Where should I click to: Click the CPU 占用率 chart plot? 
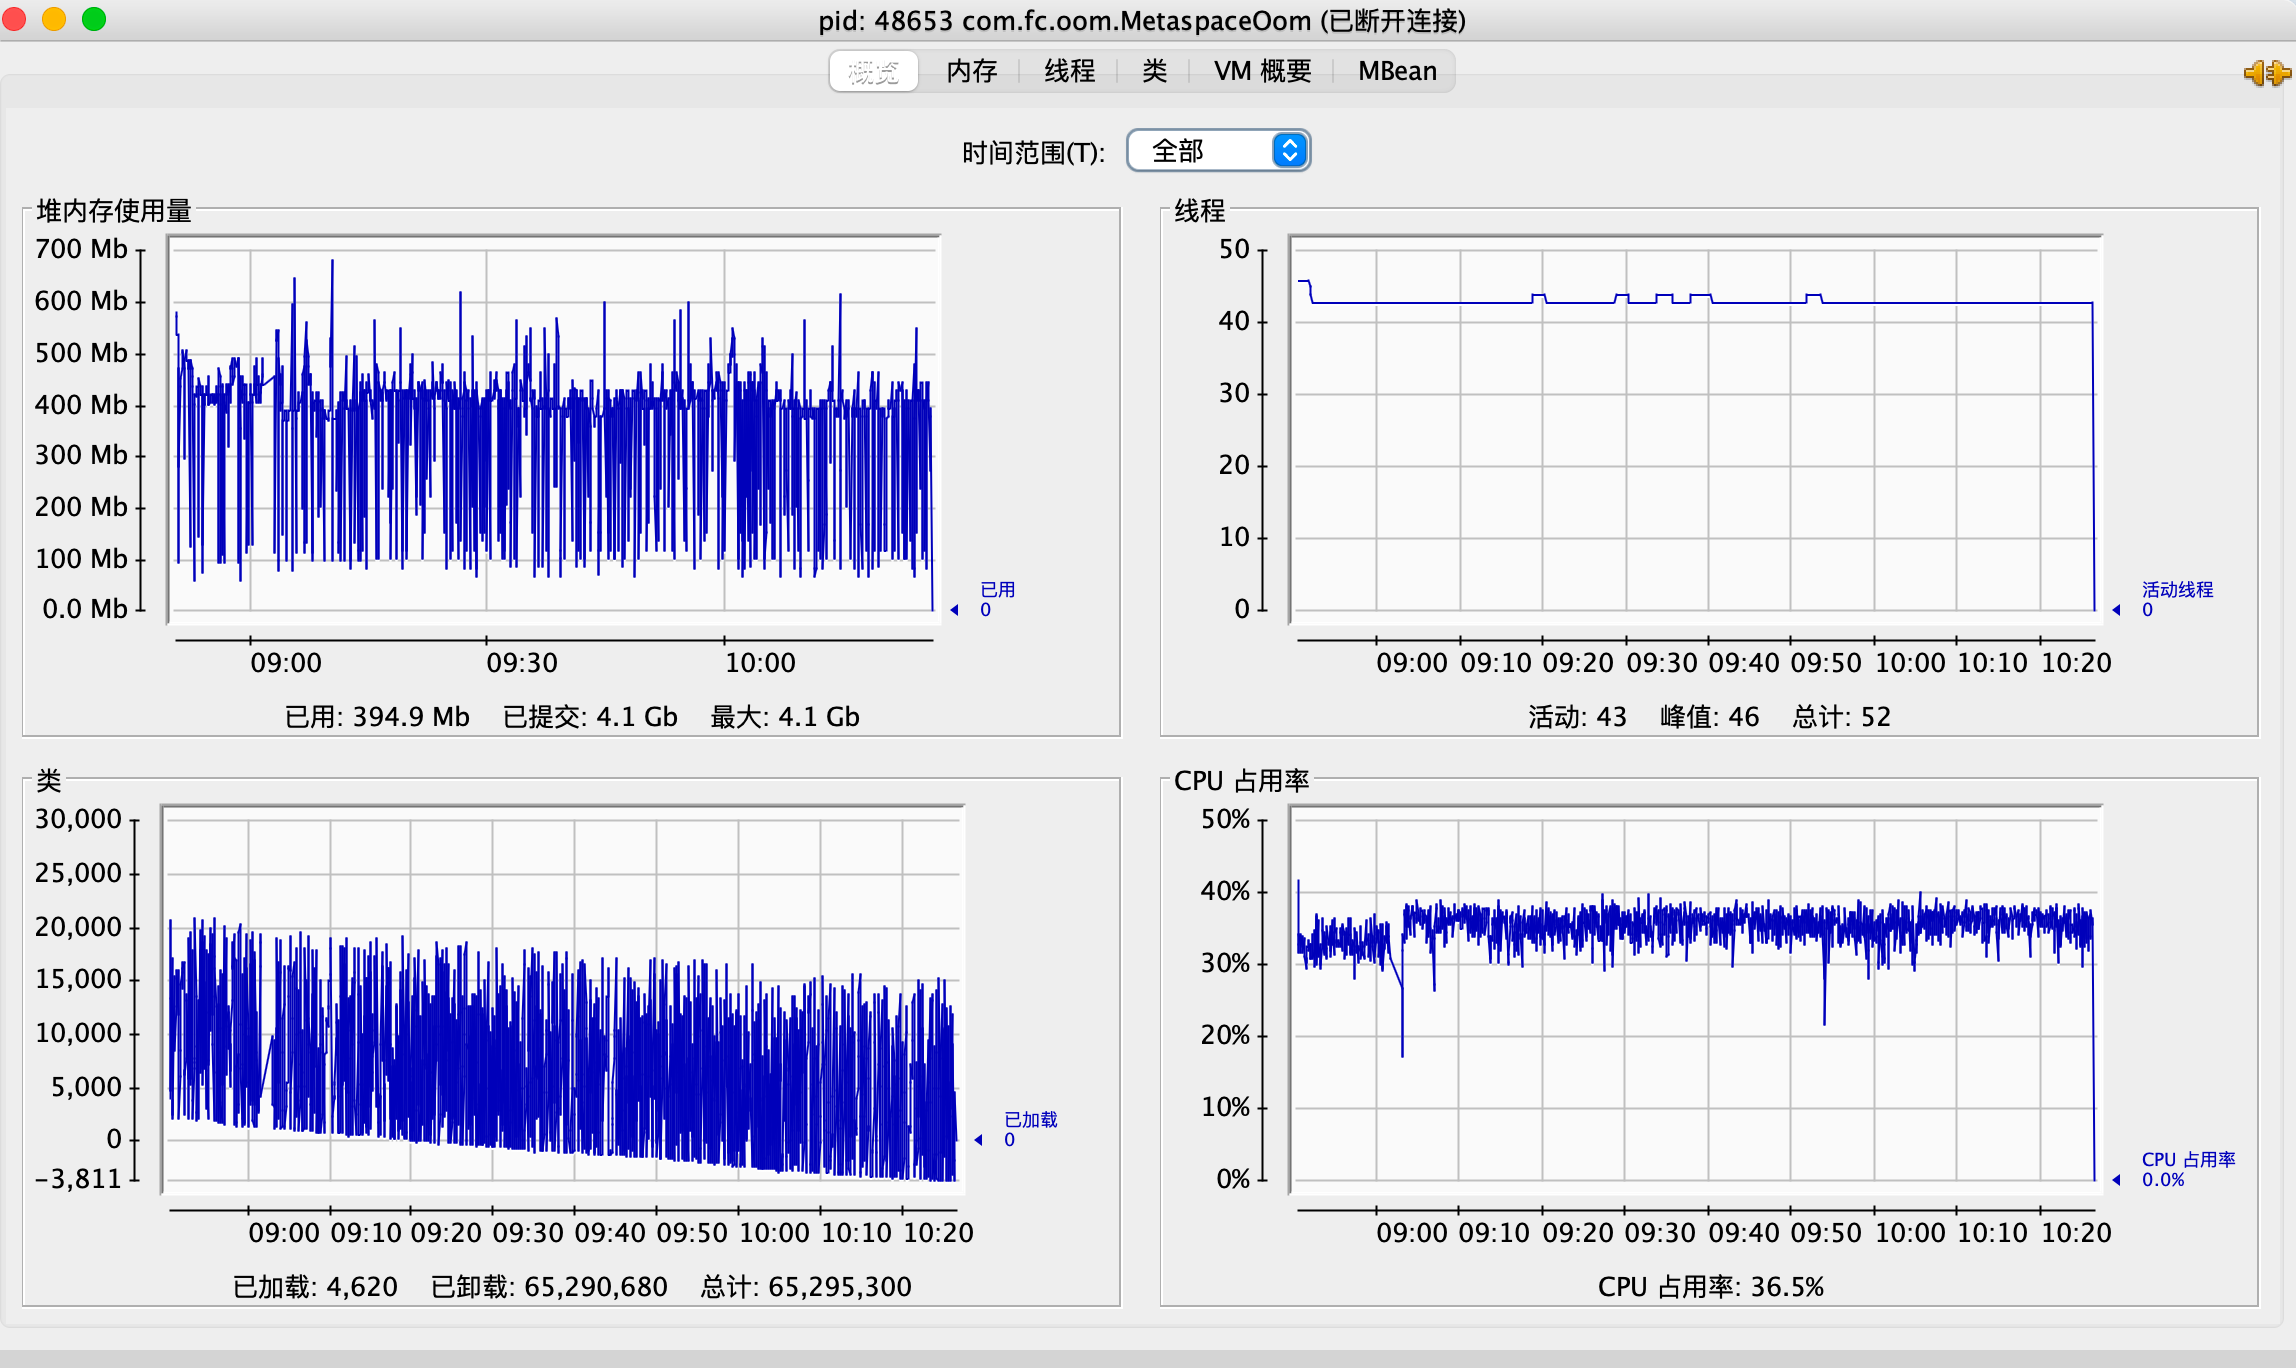click(x=1695, y=999)
